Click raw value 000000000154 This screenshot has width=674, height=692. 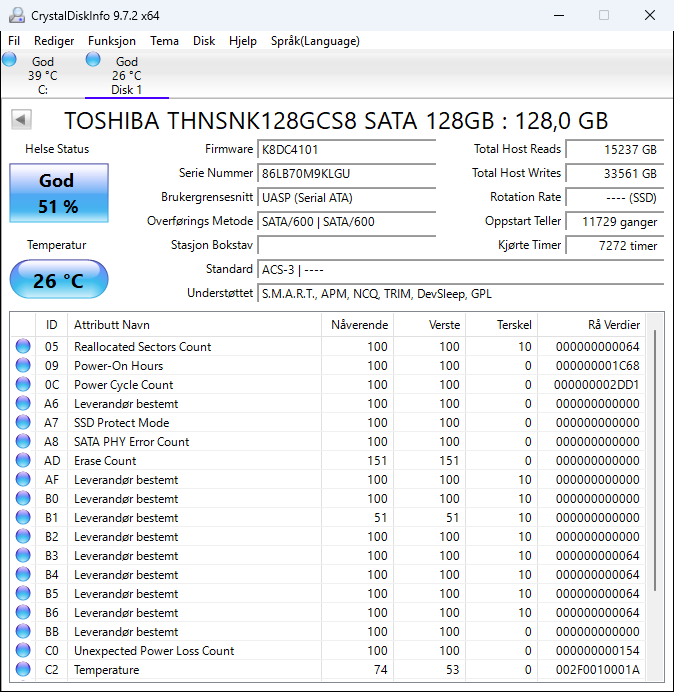597,650
